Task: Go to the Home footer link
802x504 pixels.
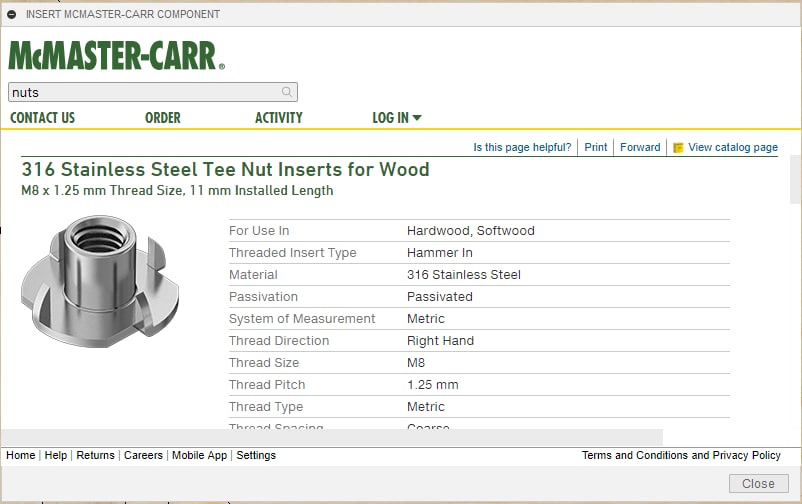Action: tap(20, 455)
